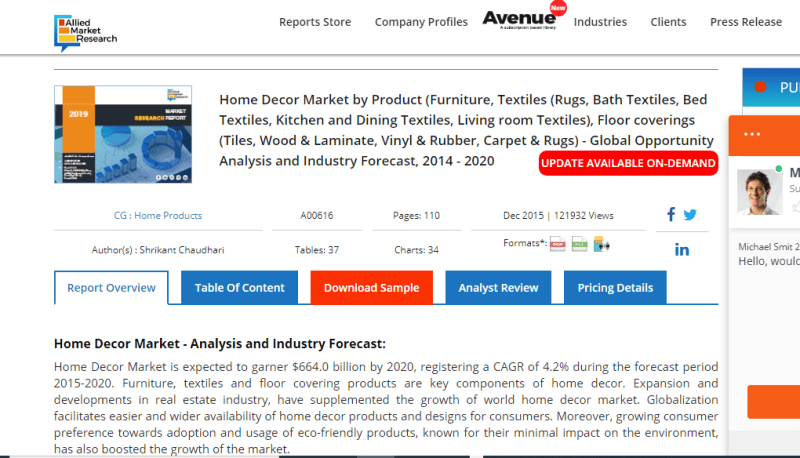Open the chat widget three-dots menu

pyautogui.click(x=753, y=134)
